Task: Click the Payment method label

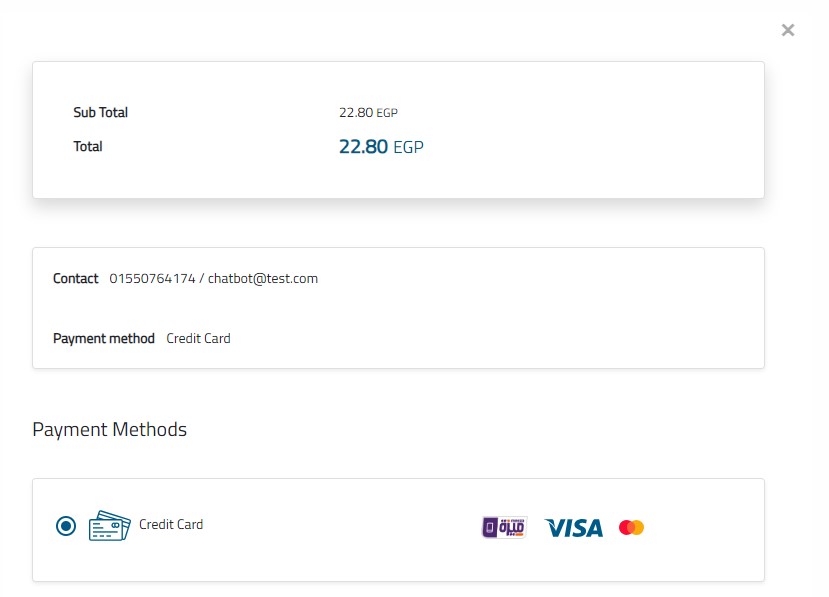Action: click(x=104, y=338)
